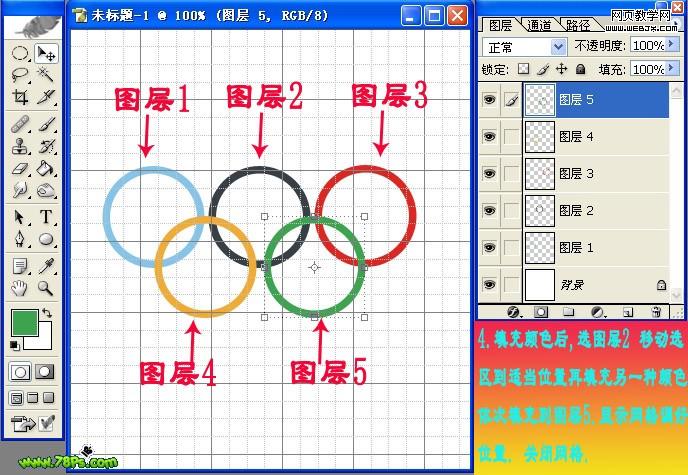
Task: Select the Type tool
Action: [46, 217]
